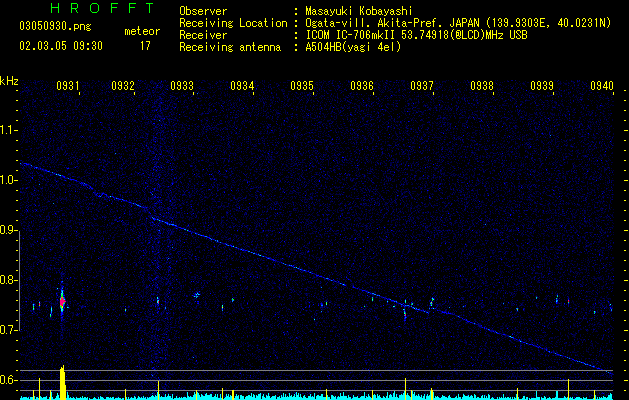The image size is (629, 400).
Task: Click the 0.7 kHz axis label
Action: pos(9,330)
